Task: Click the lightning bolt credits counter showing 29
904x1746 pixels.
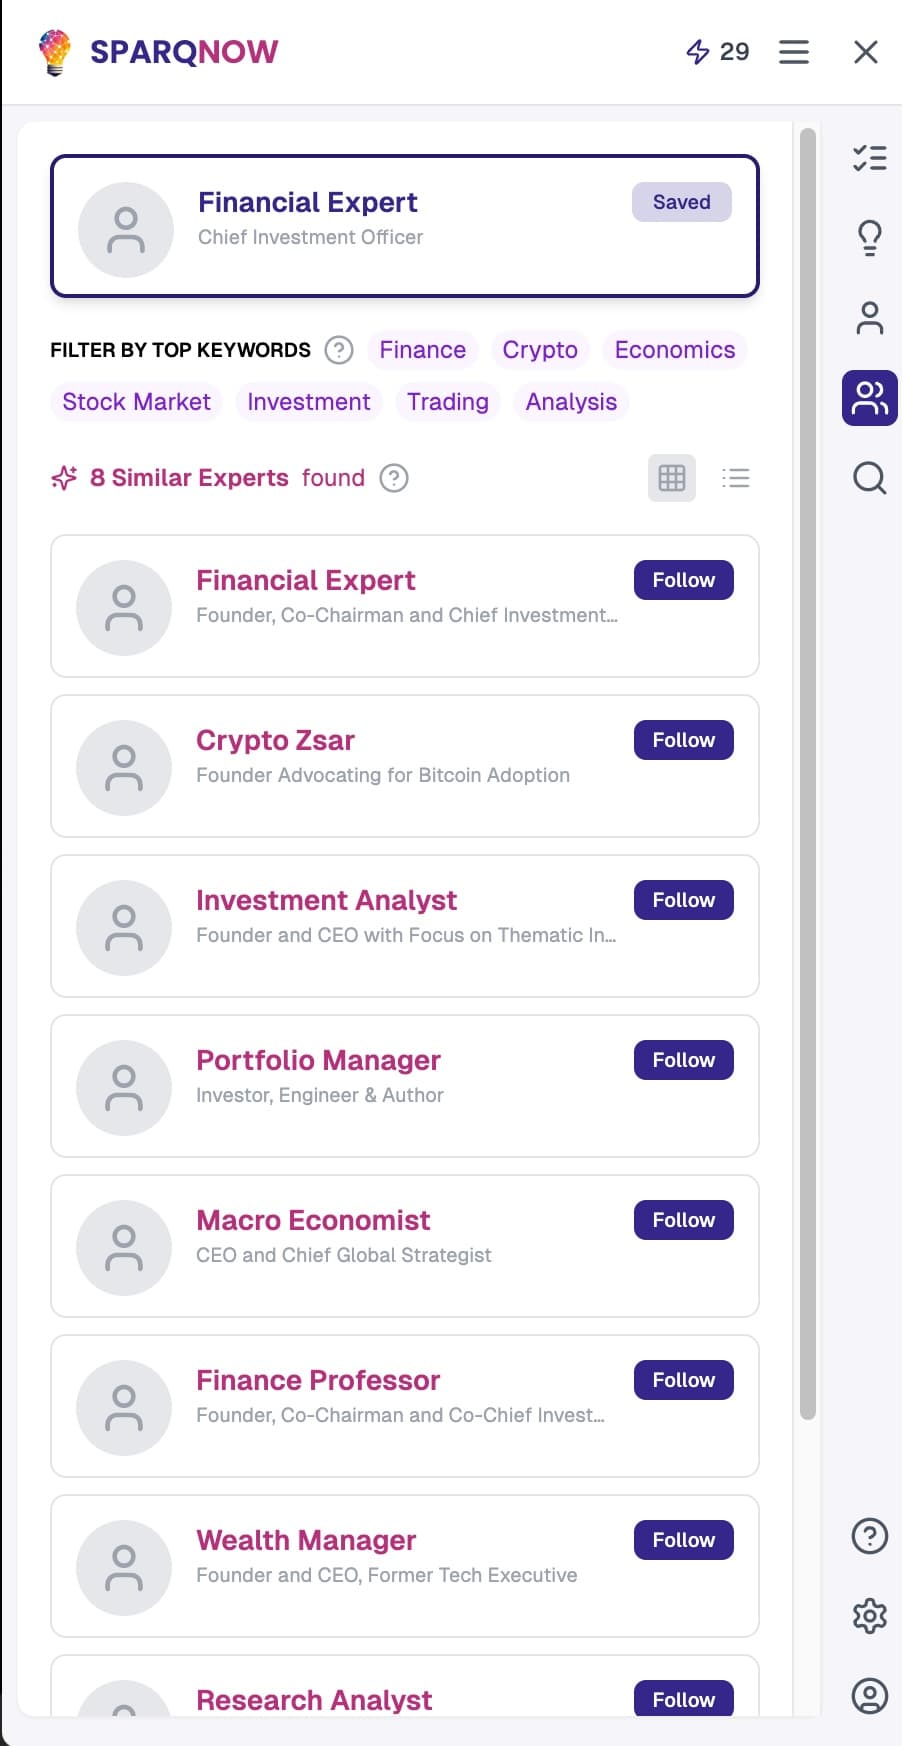Action: coord(718,51)
